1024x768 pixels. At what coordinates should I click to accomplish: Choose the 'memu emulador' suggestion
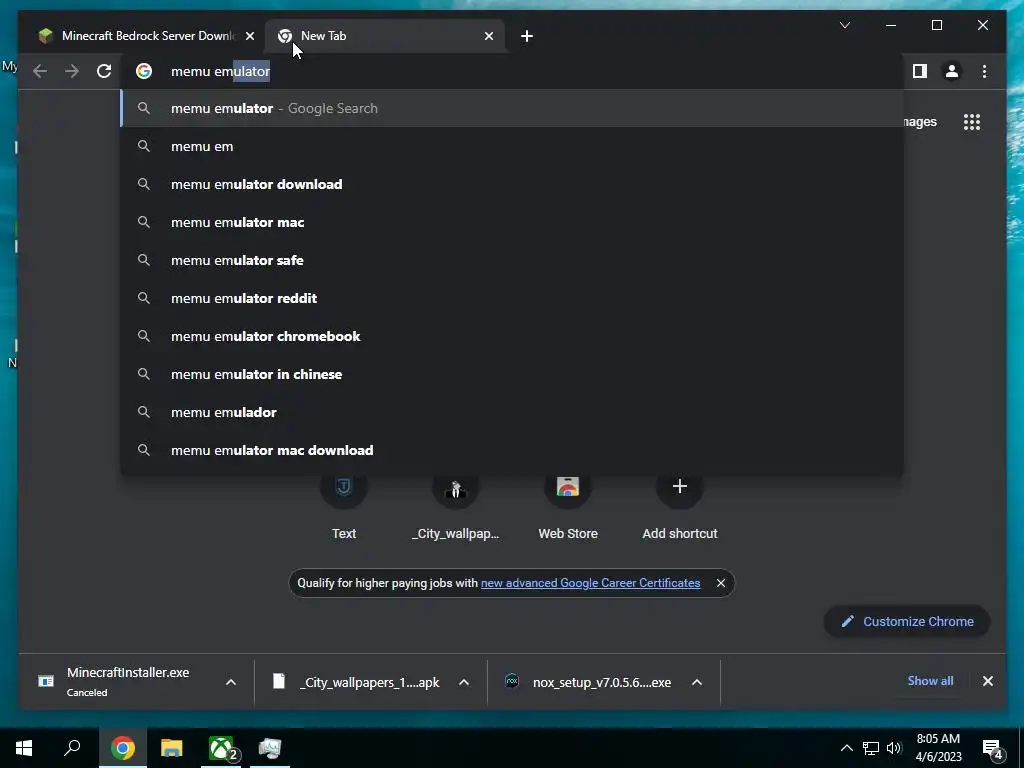[512, 412]
